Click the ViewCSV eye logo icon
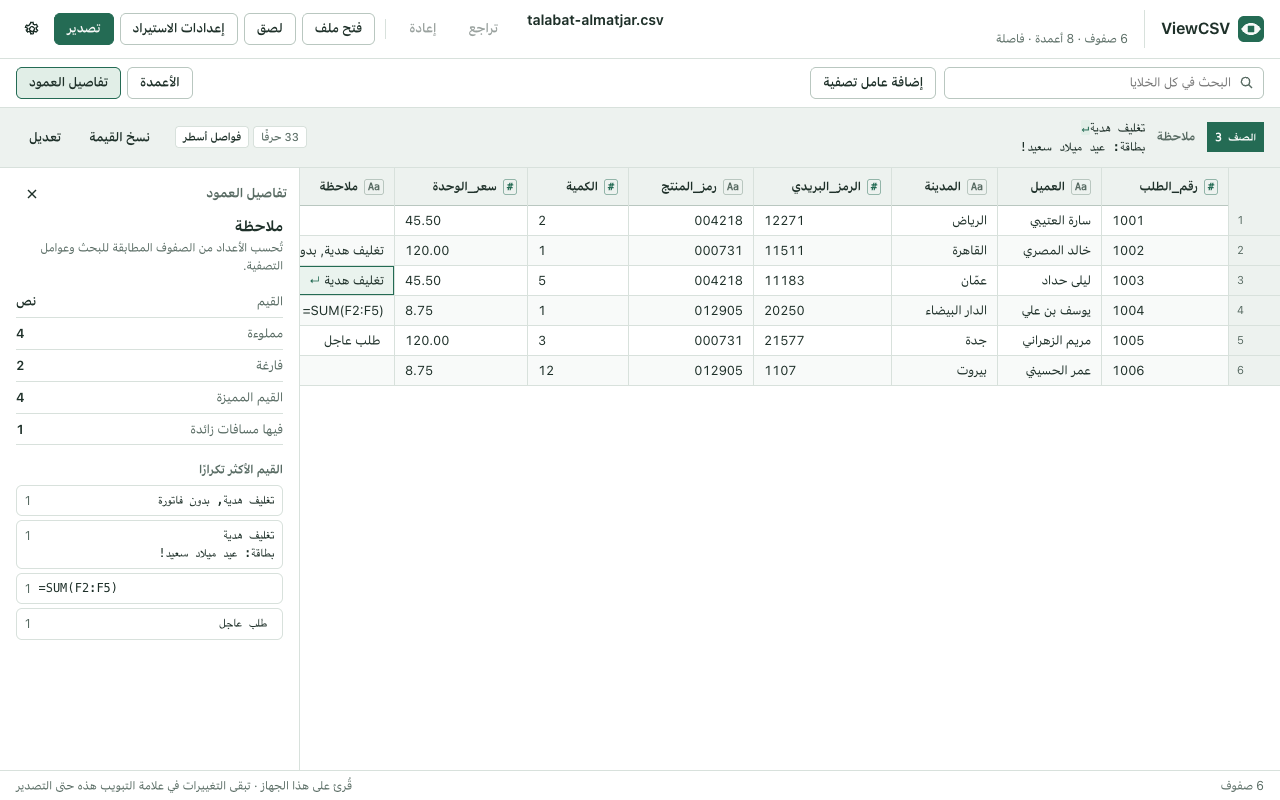The width and height of the screenshot is (1280, 800). [x=1250, y=29]
